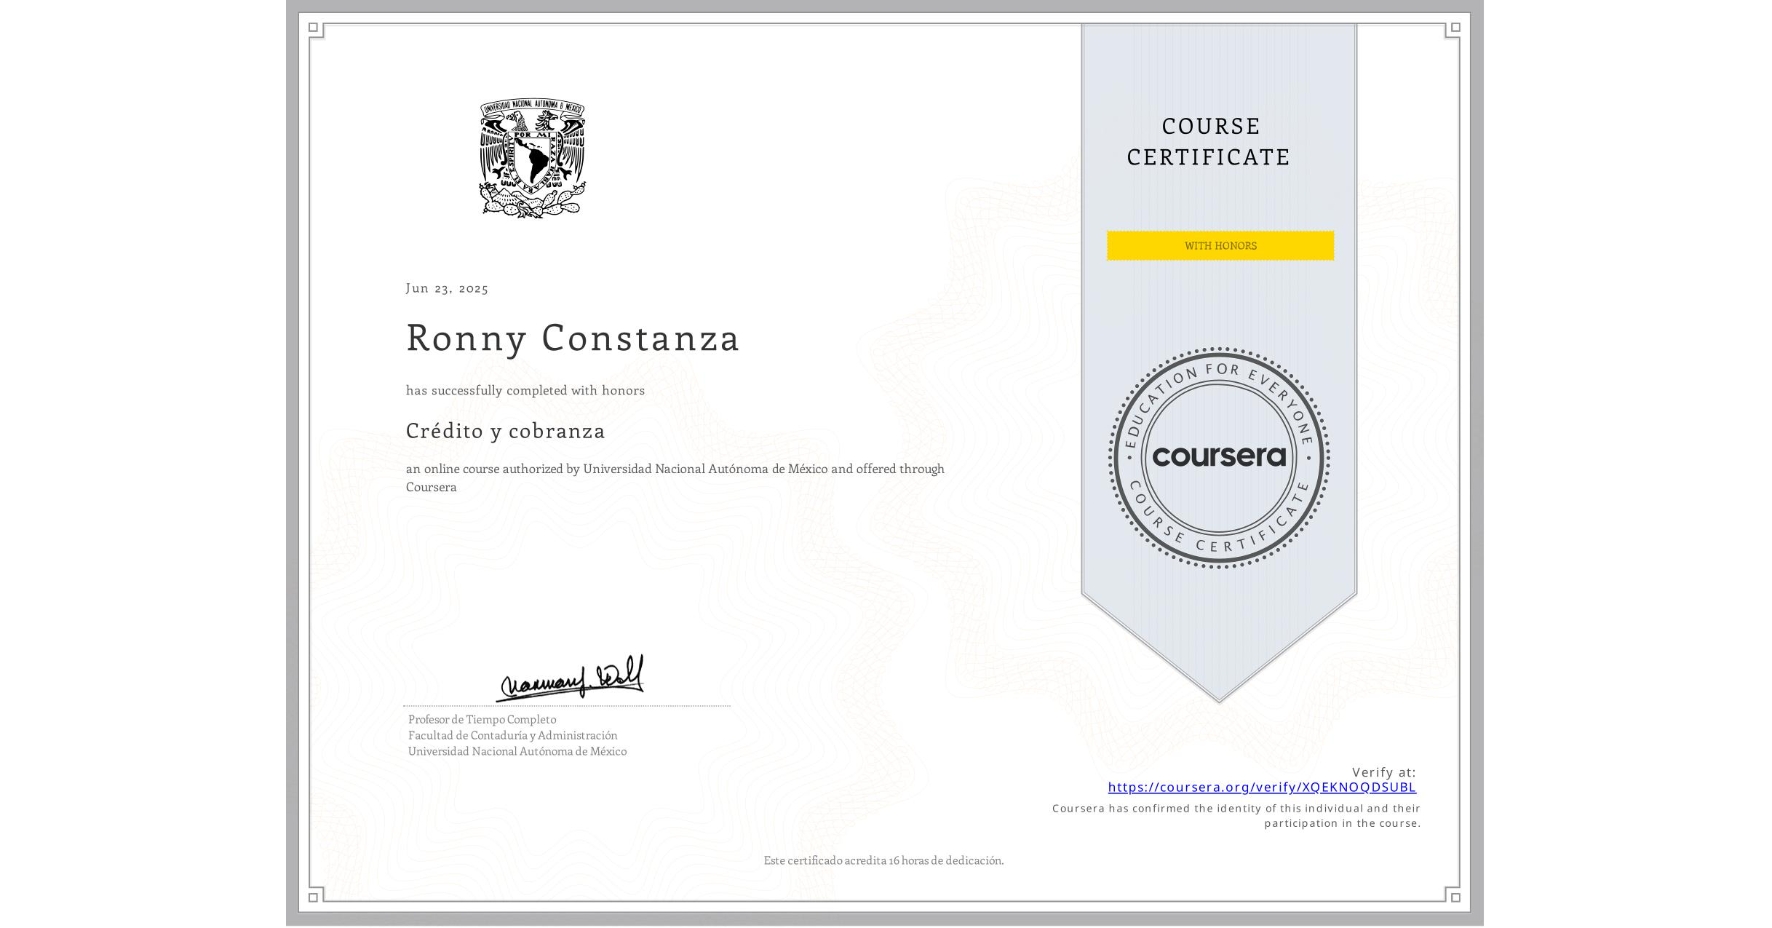The height and width of the screenshot is (928, 1772).
Task: Click the COURSE CERTIFICATE heading
Action: (1209, 142)
